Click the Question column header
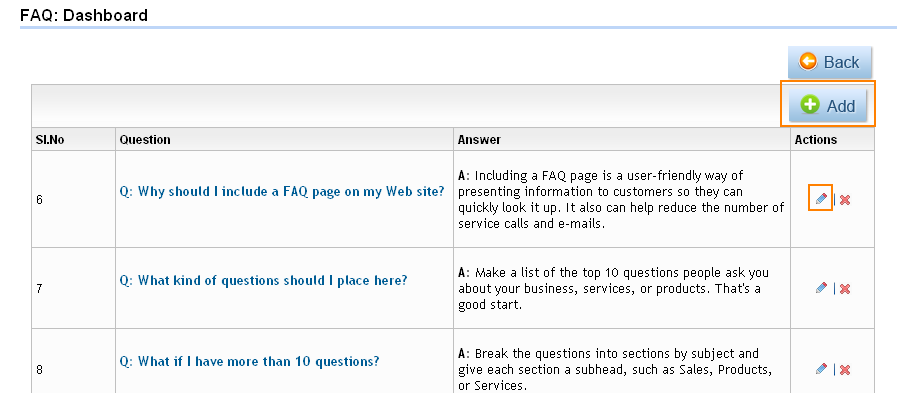Screen dimensions: 905x393 (x=145, y=140)
